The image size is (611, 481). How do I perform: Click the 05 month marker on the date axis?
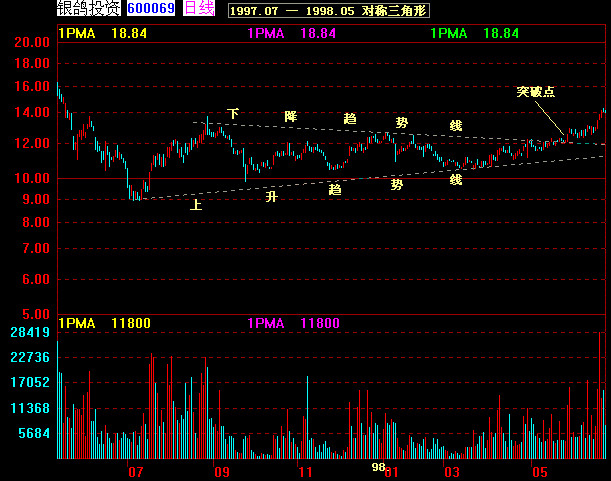click(540, 471)
